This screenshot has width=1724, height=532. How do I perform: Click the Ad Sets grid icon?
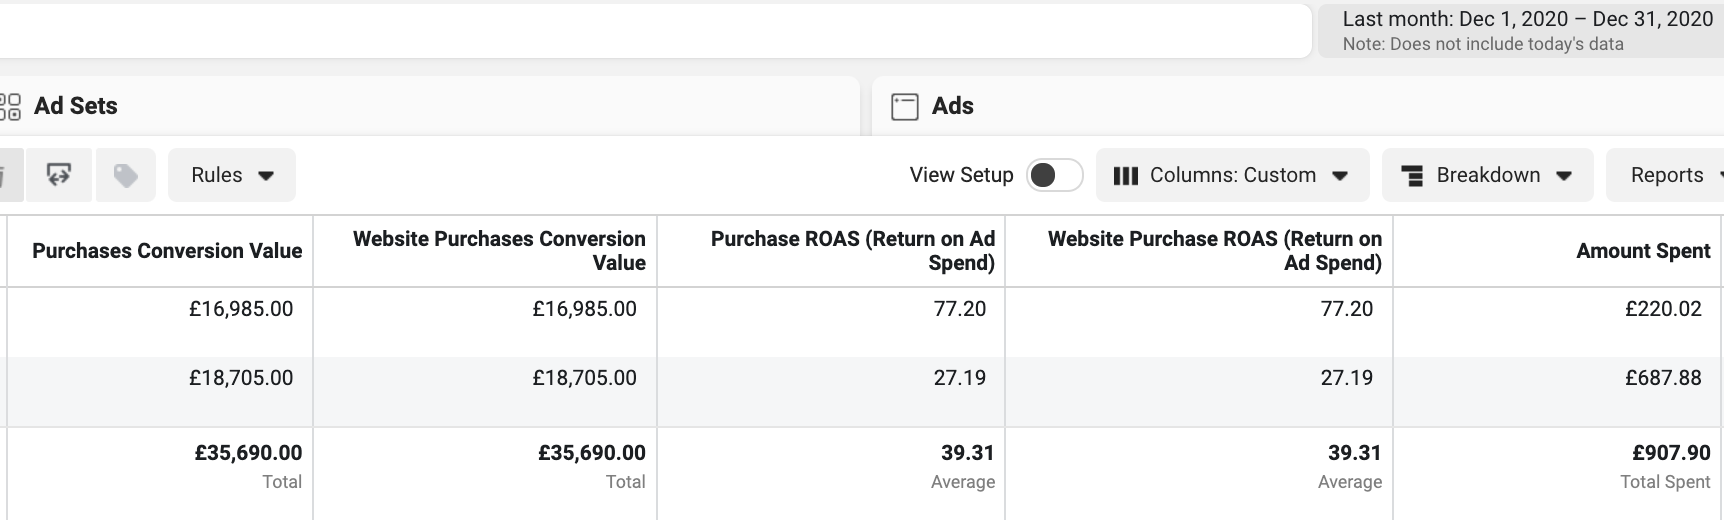[10, 106]
